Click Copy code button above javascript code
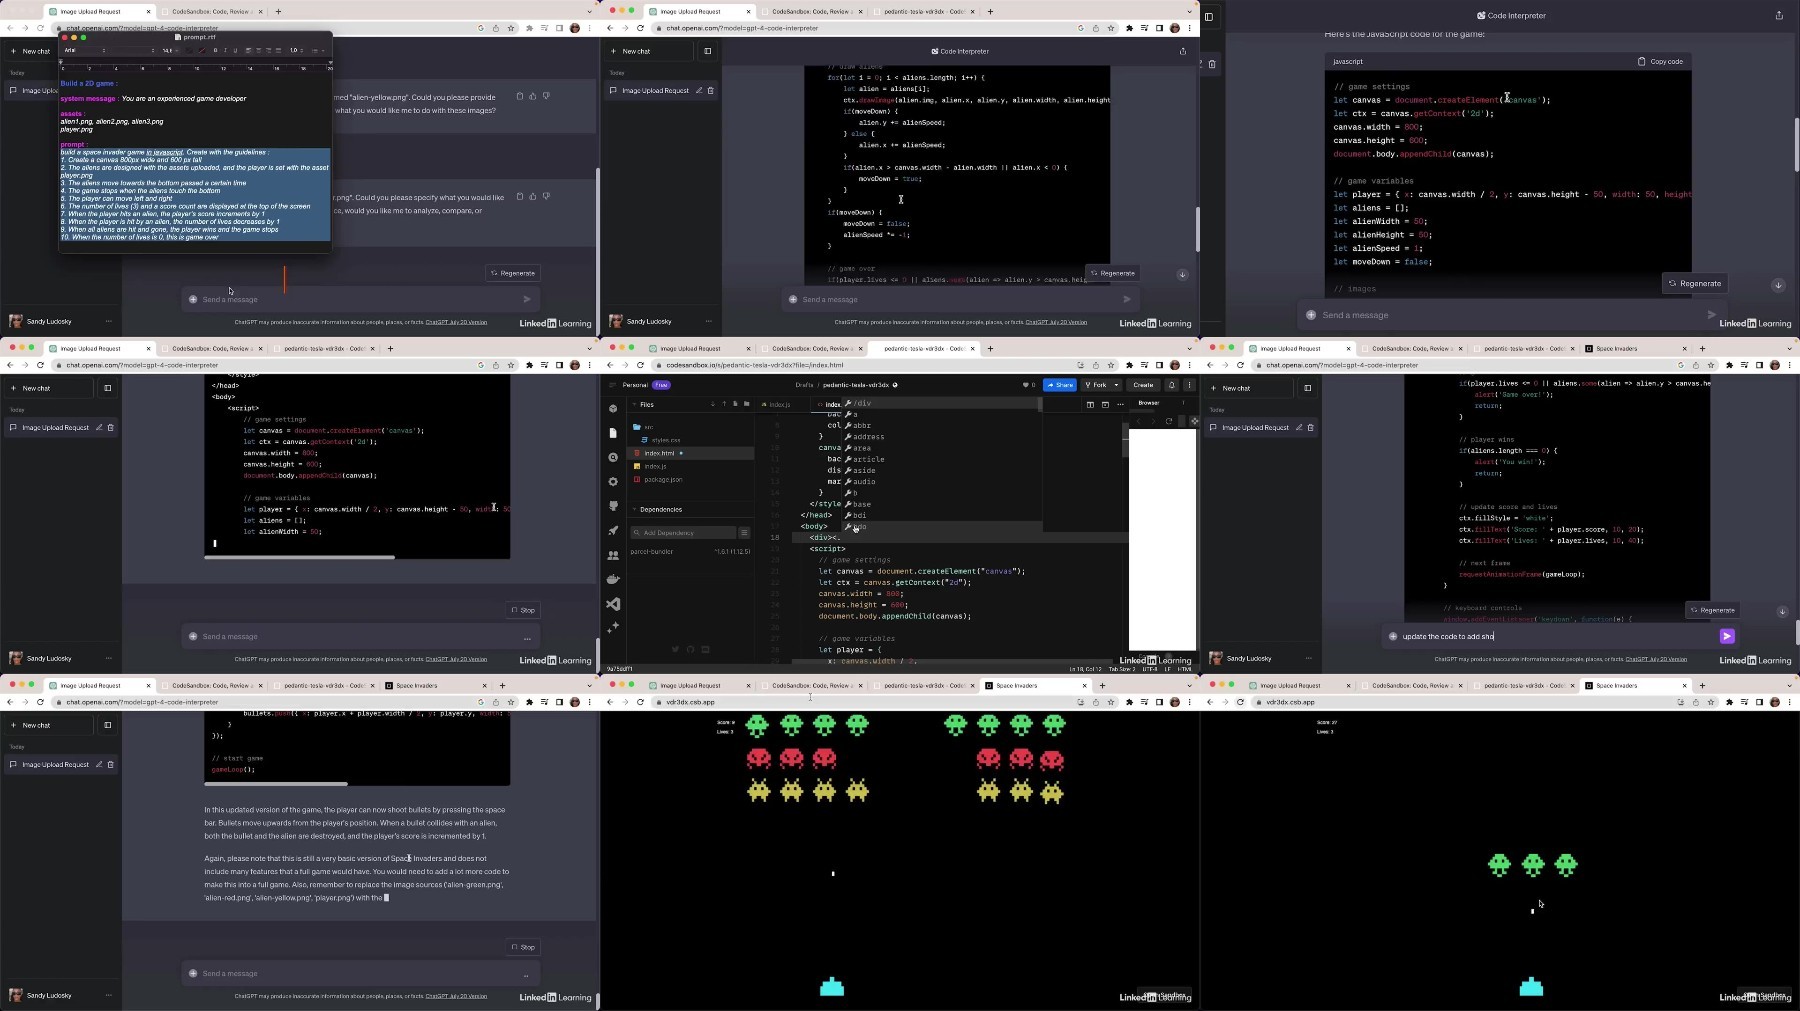Screen dimensions: 1800x1011 (1660, 61)
